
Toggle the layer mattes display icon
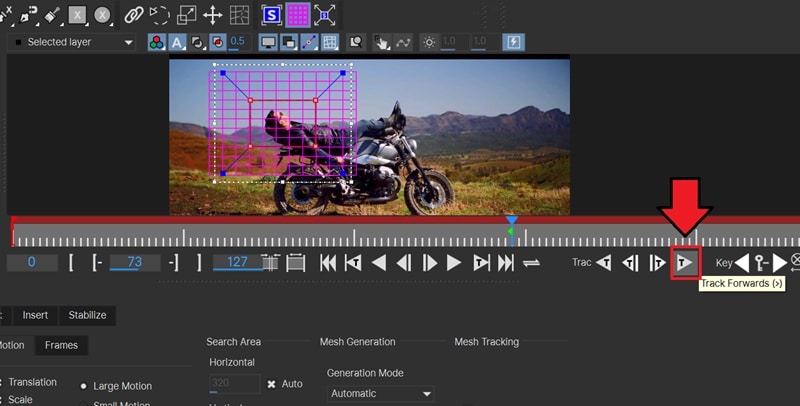pos(197,42)
